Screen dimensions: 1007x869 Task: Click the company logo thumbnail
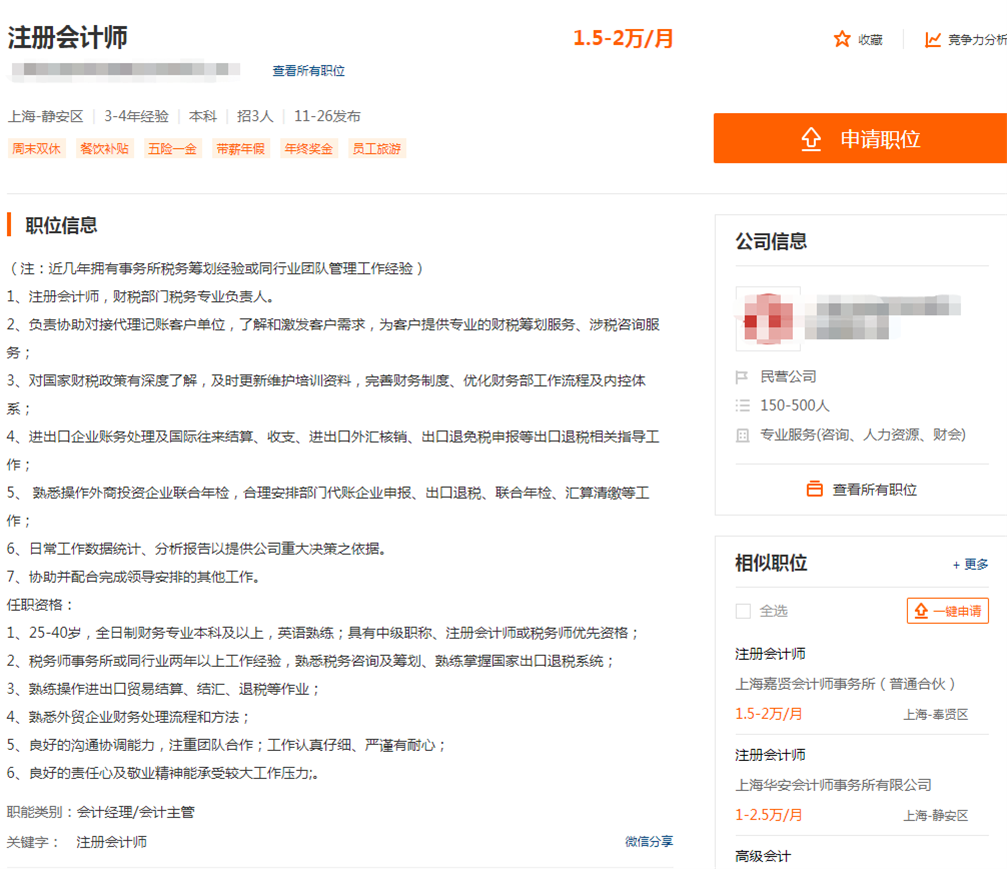768,319
